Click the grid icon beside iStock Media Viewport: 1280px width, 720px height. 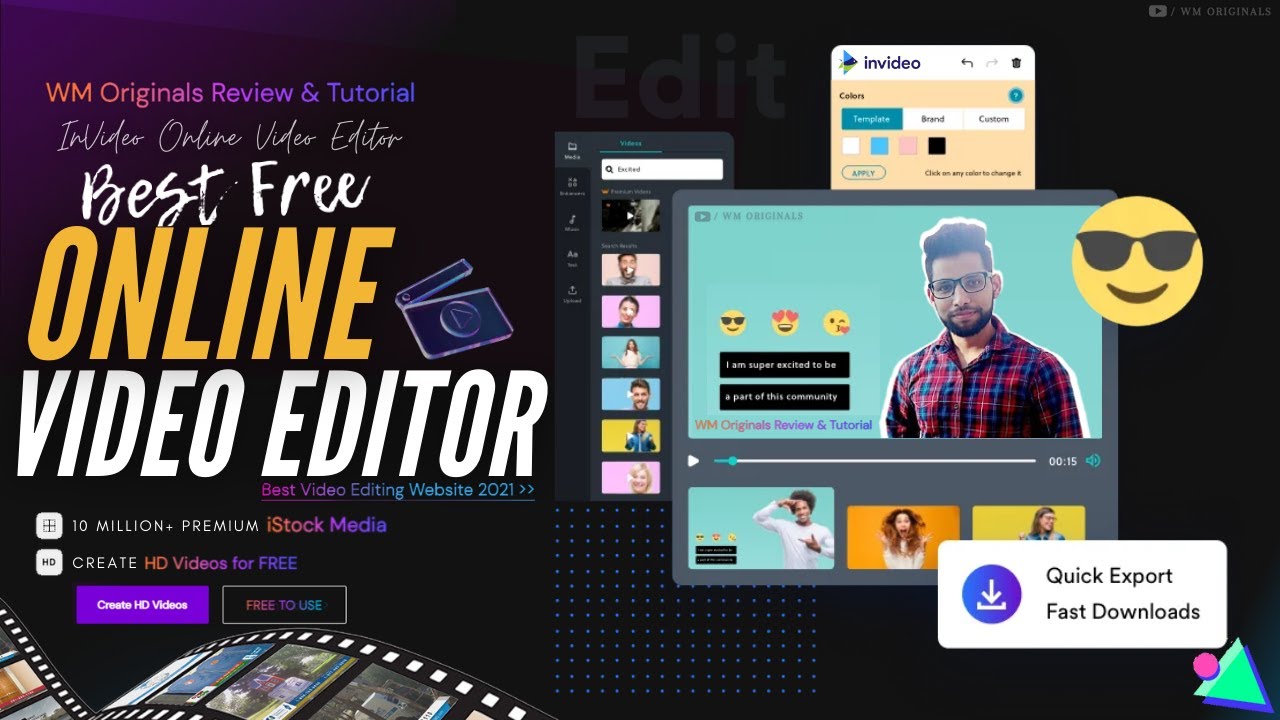(x=49, y=525)
